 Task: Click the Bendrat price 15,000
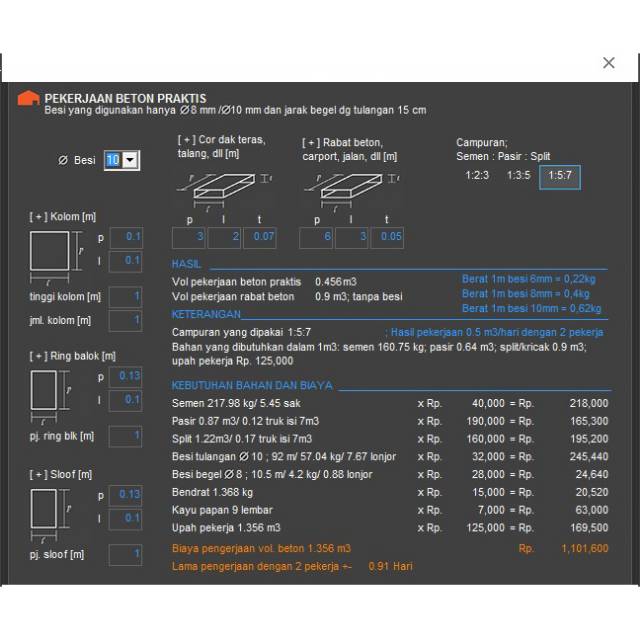click(x=488, y=492)
